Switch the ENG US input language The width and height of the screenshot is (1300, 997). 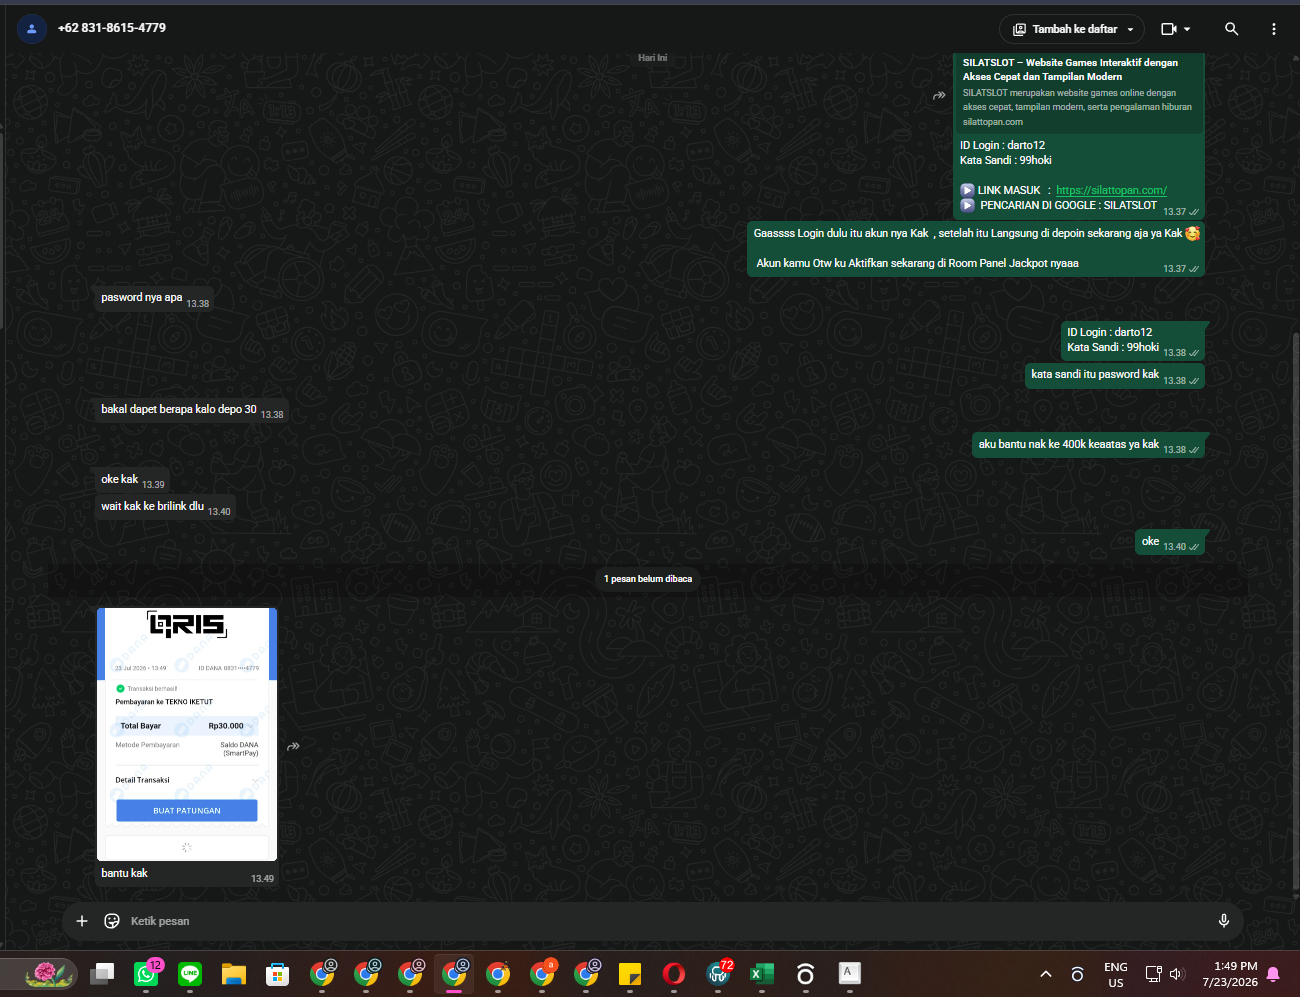(x=1116, y=975)
